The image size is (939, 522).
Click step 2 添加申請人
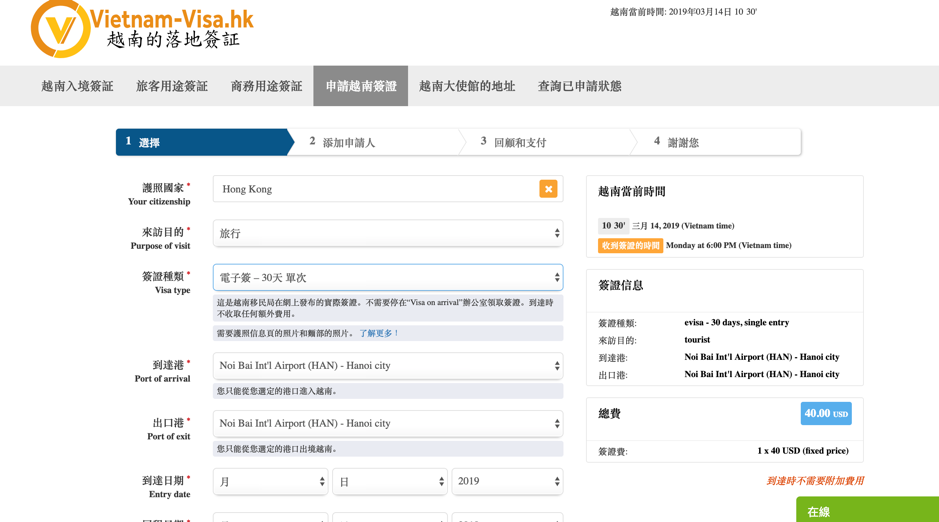pyautogui.click(x=348, y=142)
